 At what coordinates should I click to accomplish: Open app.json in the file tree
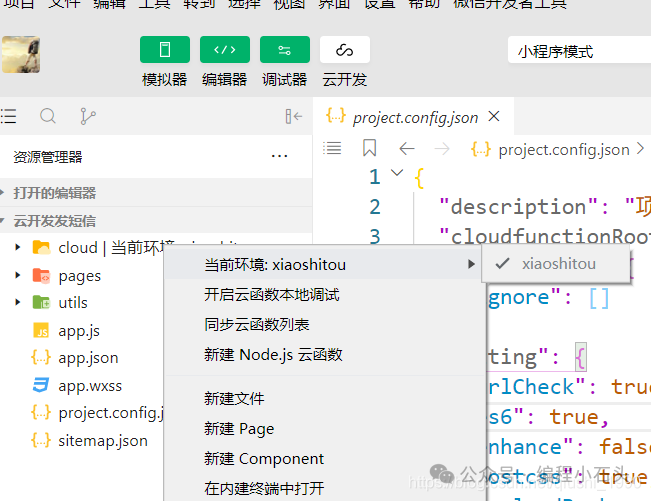(x=88, y=358)
